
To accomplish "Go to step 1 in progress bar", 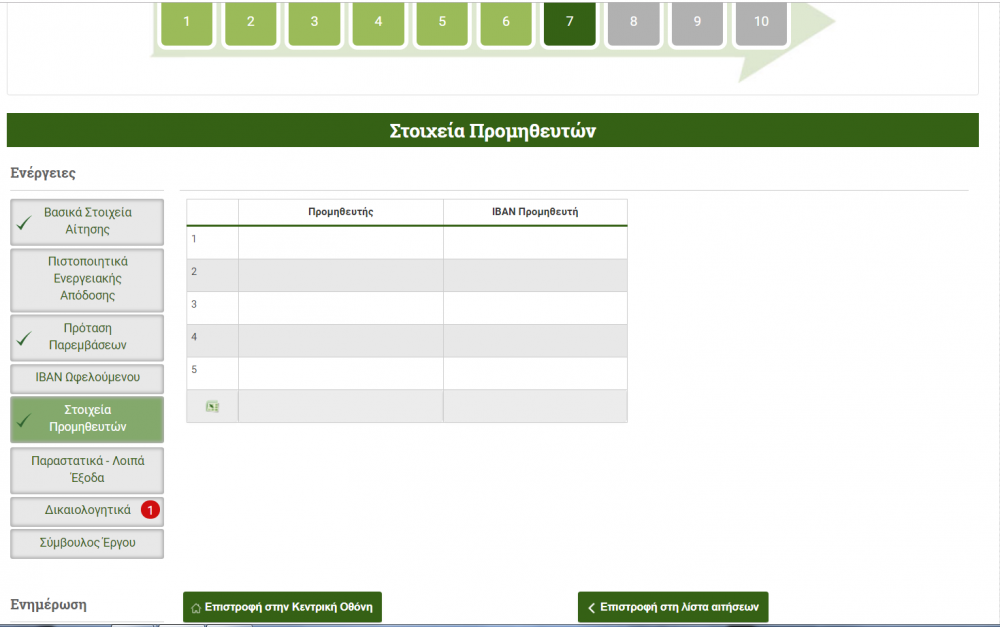I will pos(186,22).
